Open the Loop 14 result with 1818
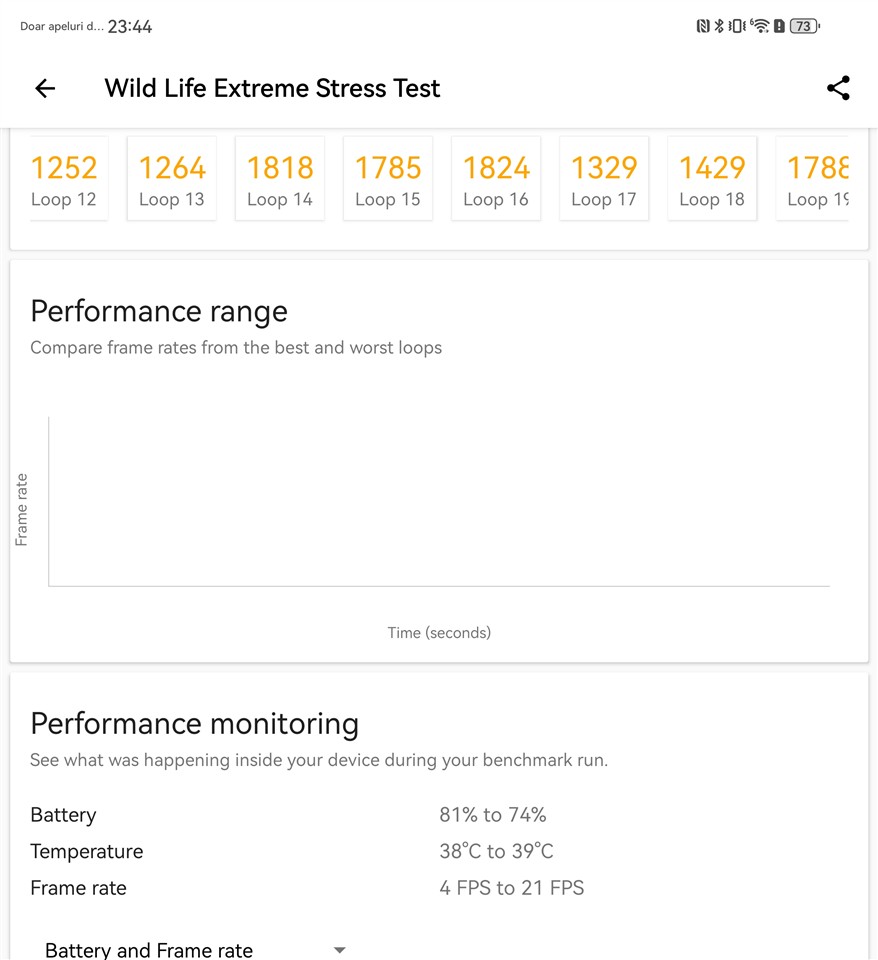 [280, 179]
